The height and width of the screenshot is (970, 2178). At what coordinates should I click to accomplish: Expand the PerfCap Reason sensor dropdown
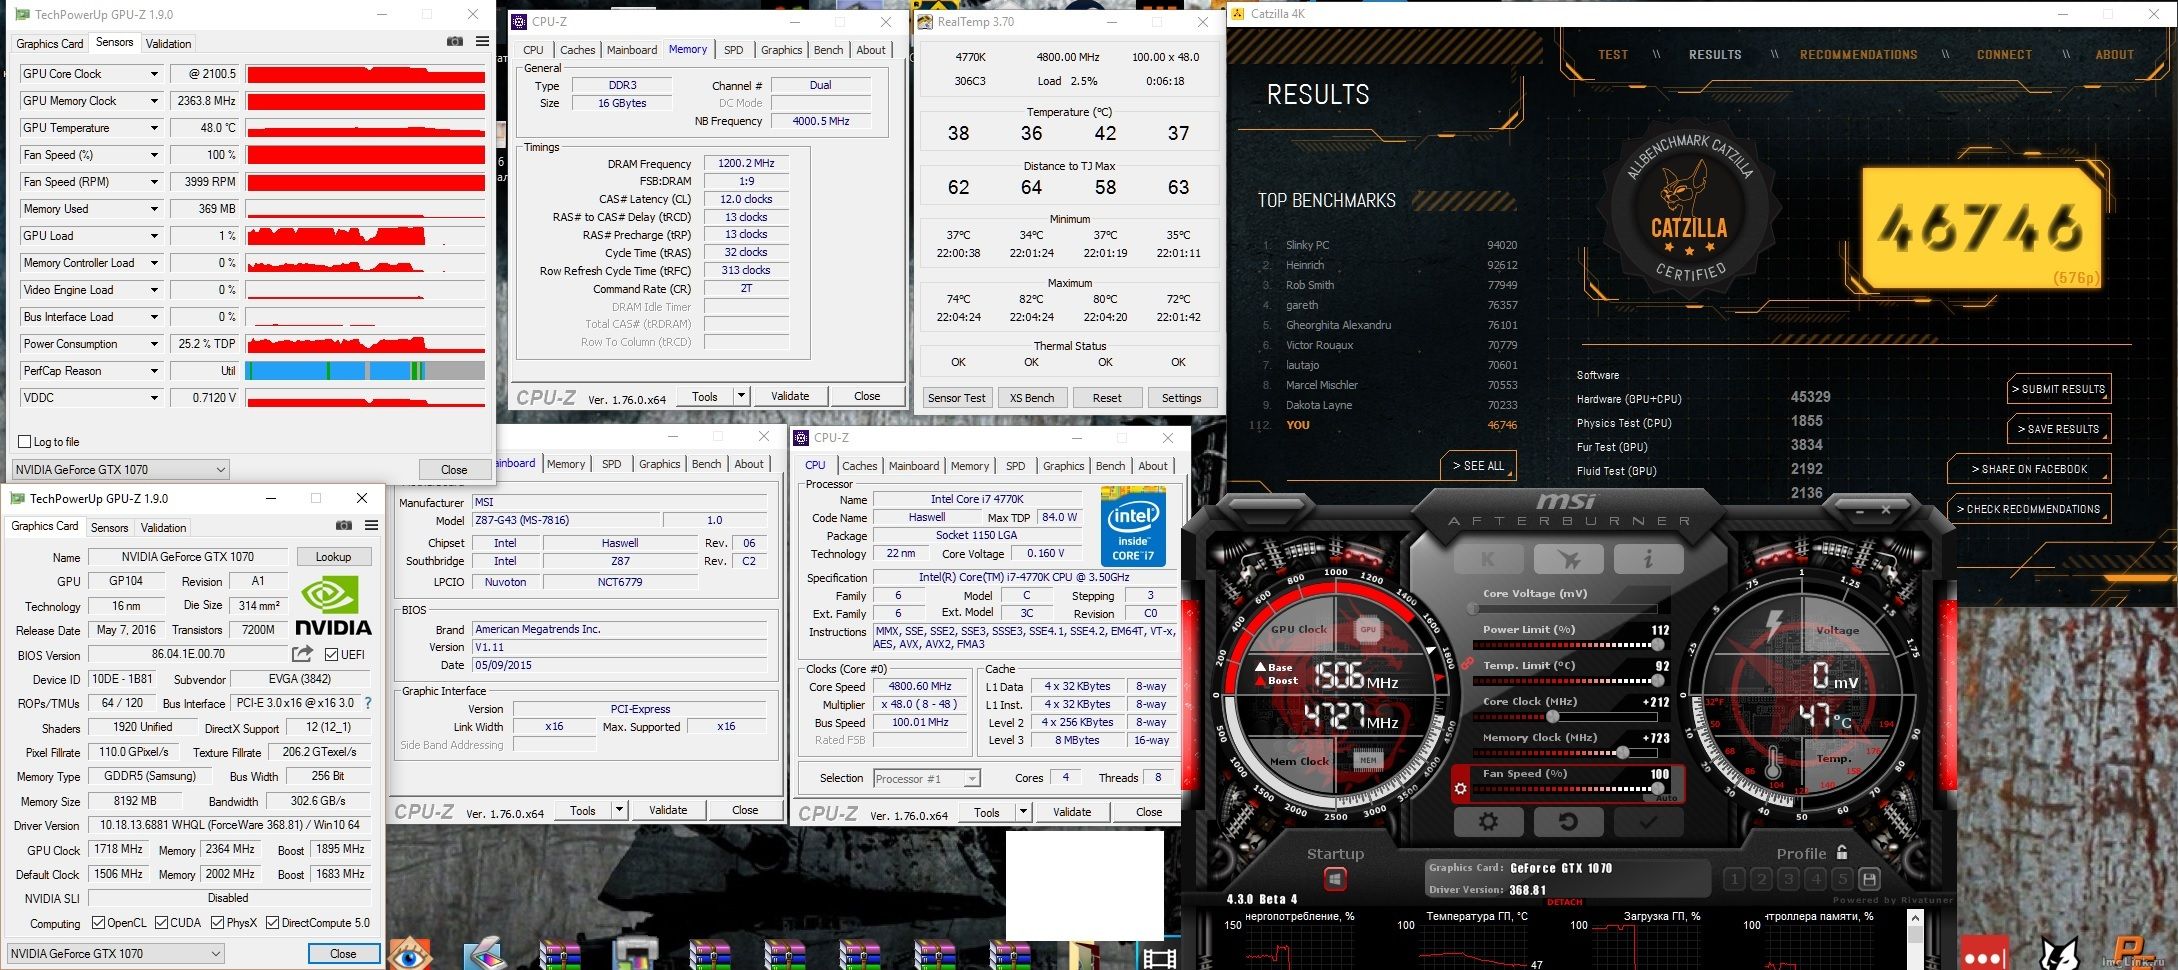[x=154, y=371]
